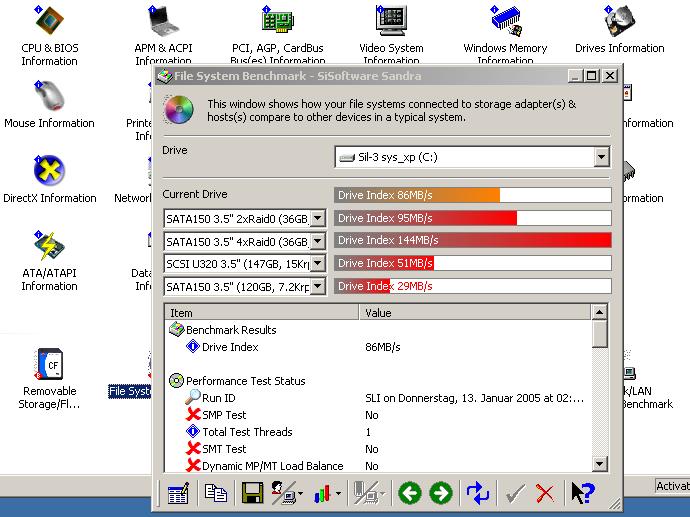Image resolution: width=690 pixels, height=517 pixels.
Task: Click the Drive Index 144MB/s bar
Action: point(473,240)
